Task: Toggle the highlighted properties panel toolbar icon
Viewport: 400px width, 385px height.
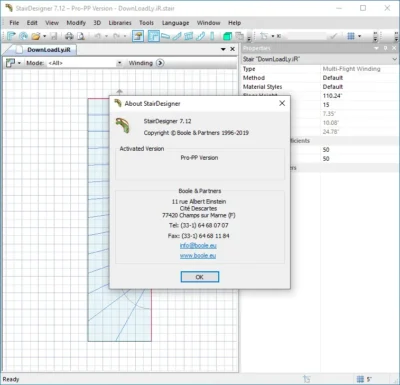Action: (x=138, y=36)
